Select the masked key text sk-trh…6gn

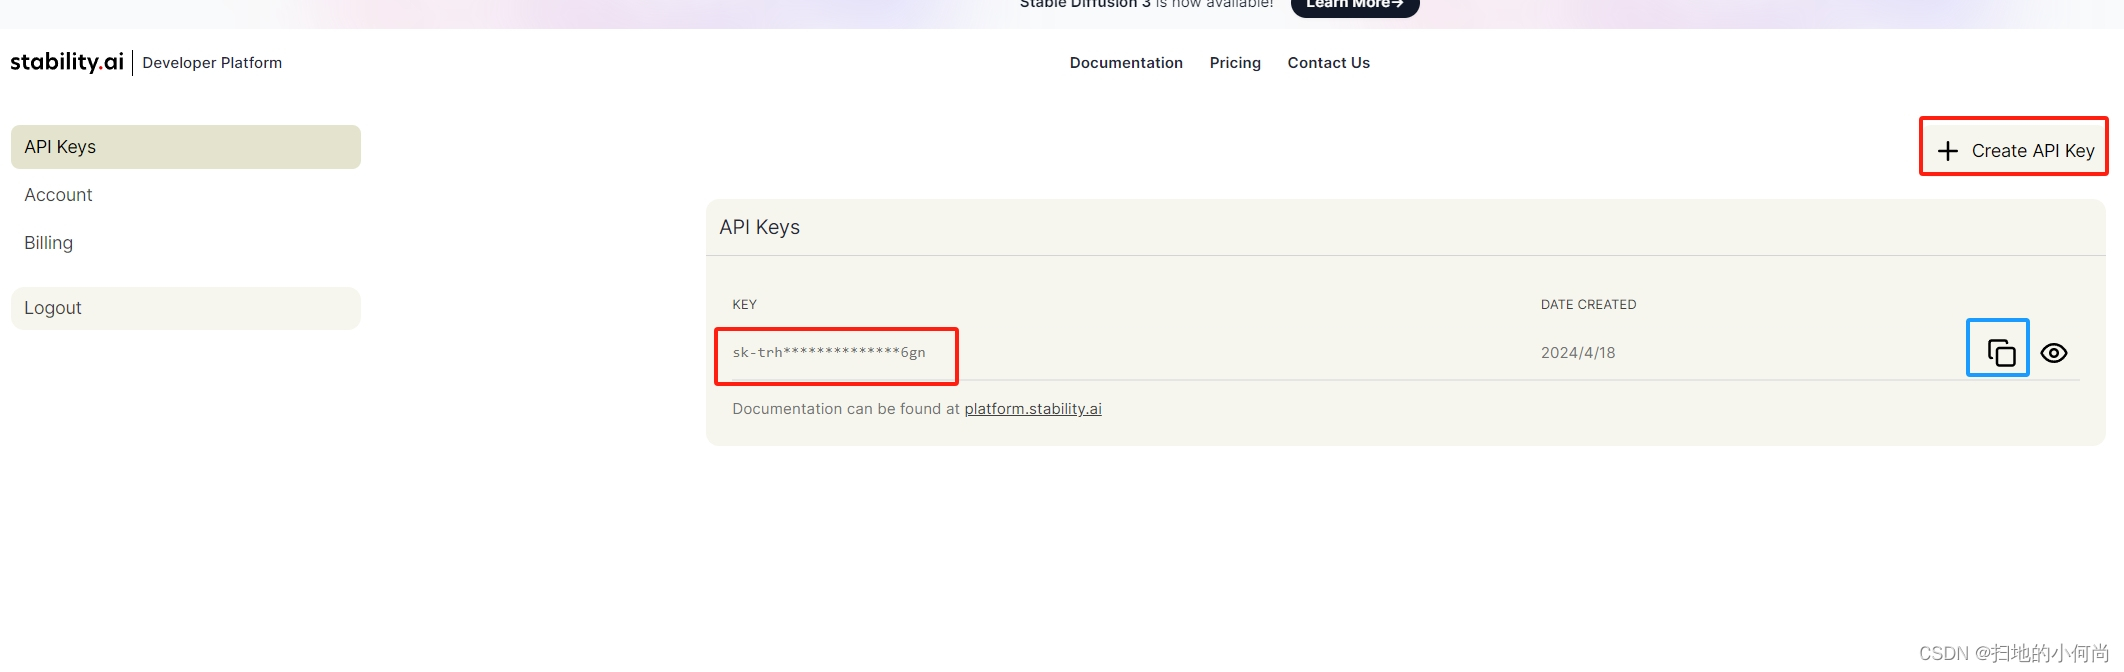point(829,352)
